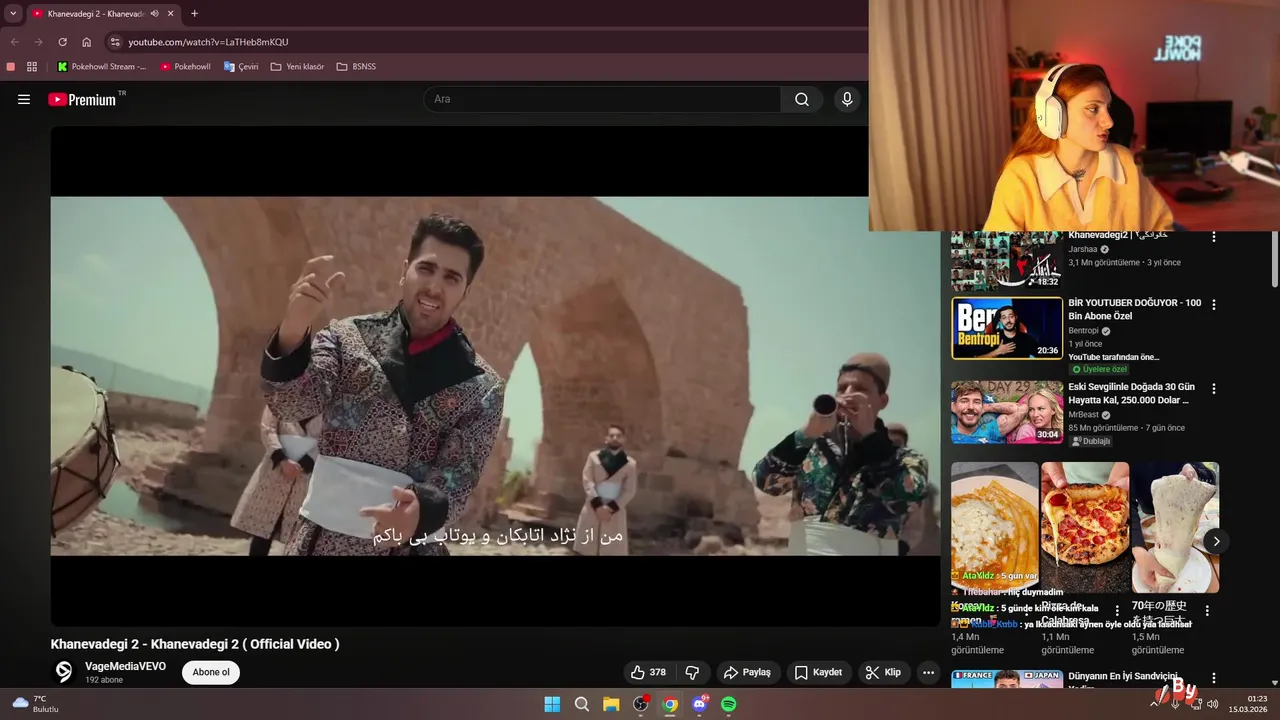Screen dimensions: 1280x720
Task: Open the stretchy dough Shorts thumbnail
Action: (x=1175, y=527)
